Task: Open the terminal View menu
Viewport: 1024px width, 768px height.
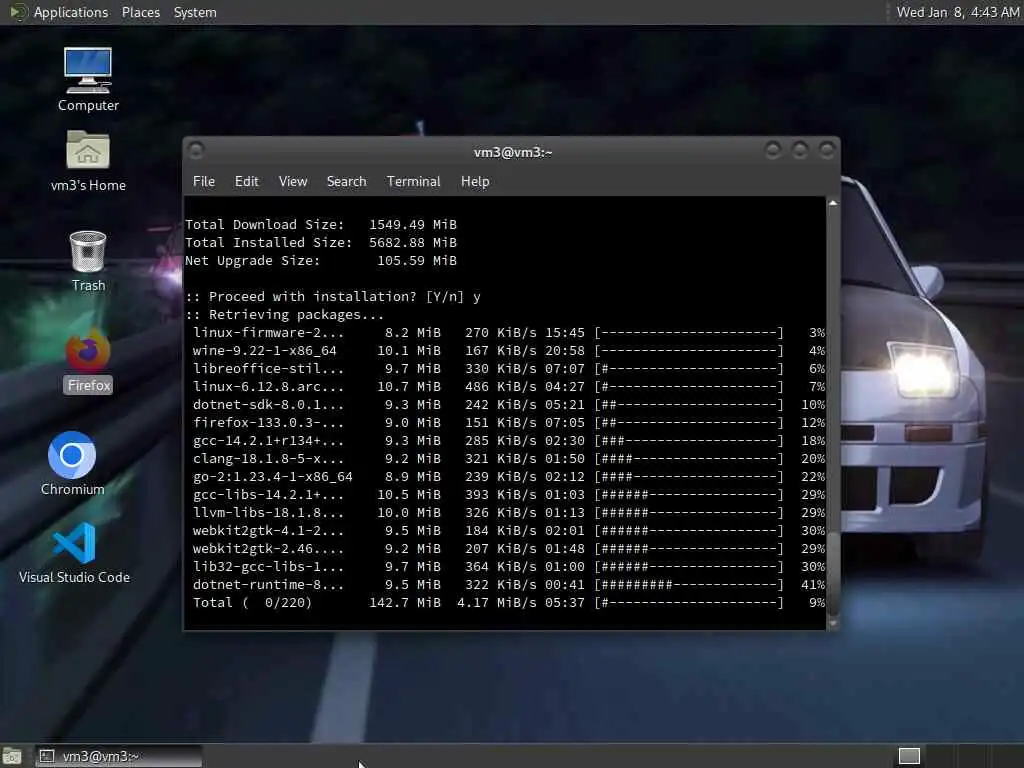Action: (293, 182)
